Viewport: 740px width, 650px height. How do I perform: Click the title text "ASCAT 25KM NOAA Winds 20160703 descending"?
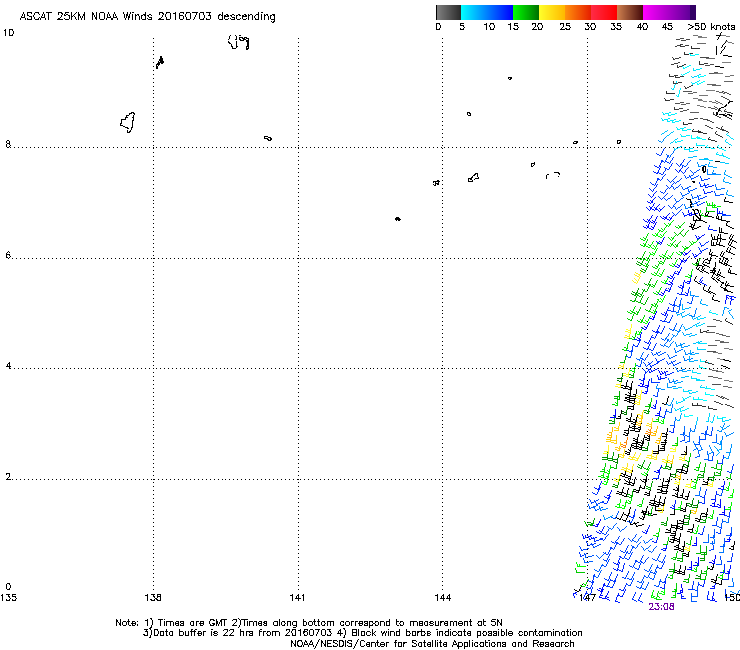coord(148,17)
